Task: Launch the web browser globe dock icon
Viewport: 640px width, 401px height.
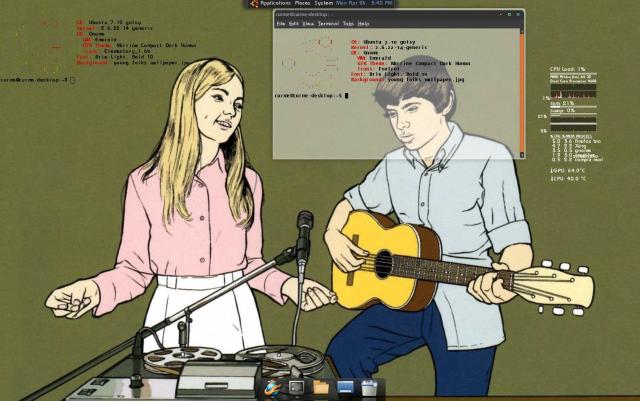Action: click(272, 387)
